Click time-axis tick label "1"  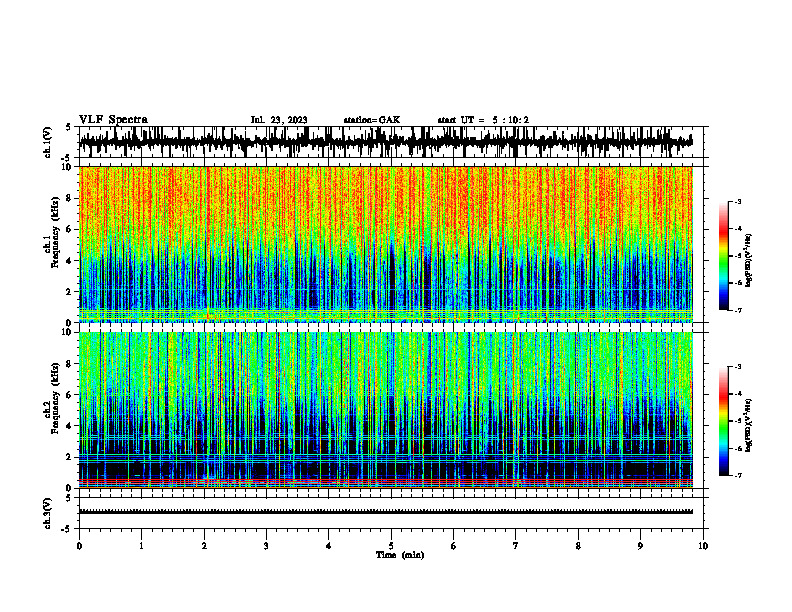141,546
